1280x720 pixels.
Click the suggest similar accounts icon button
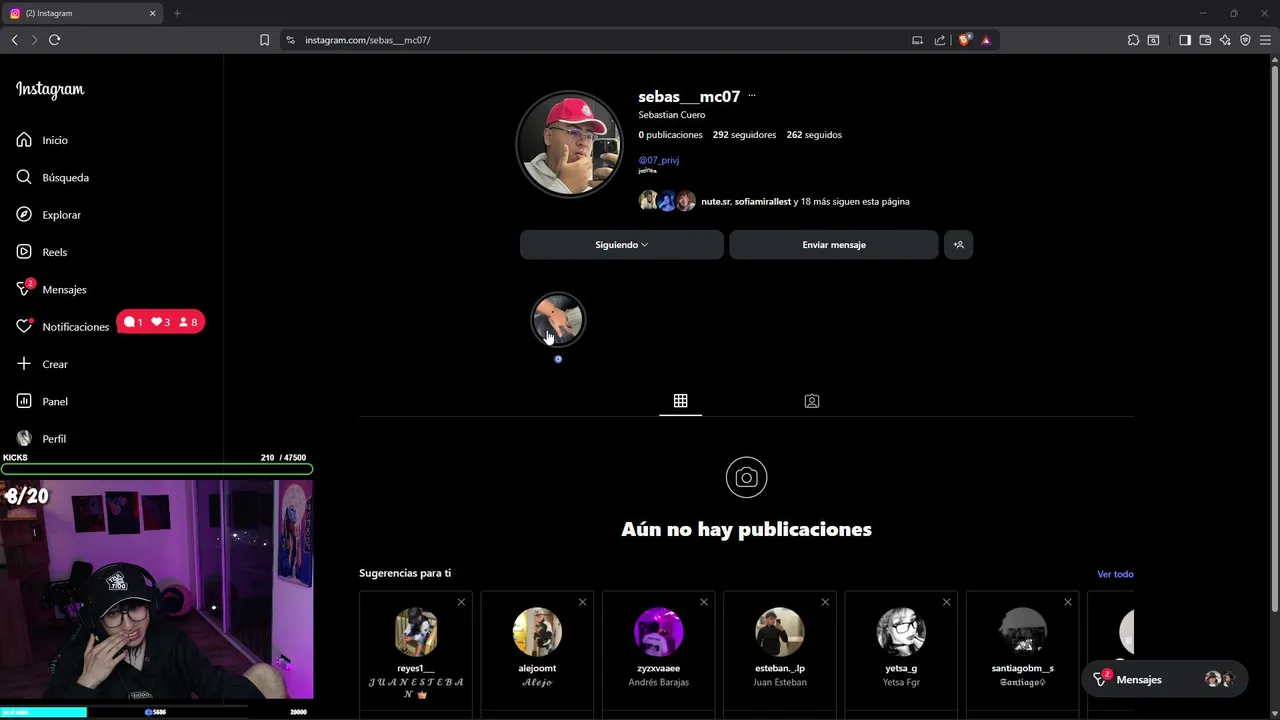point(958,245)
